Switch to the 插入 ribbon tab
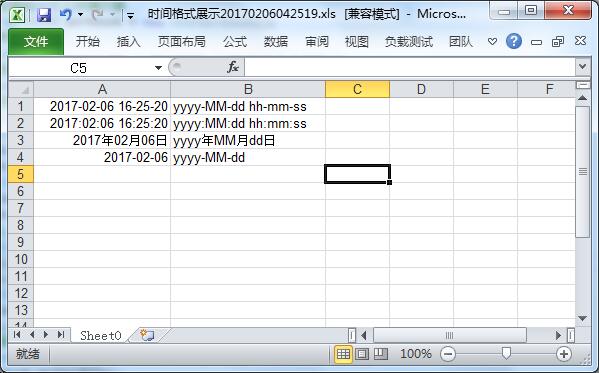The width and height of the screenshot is (599, 373). tap(128, 41)
